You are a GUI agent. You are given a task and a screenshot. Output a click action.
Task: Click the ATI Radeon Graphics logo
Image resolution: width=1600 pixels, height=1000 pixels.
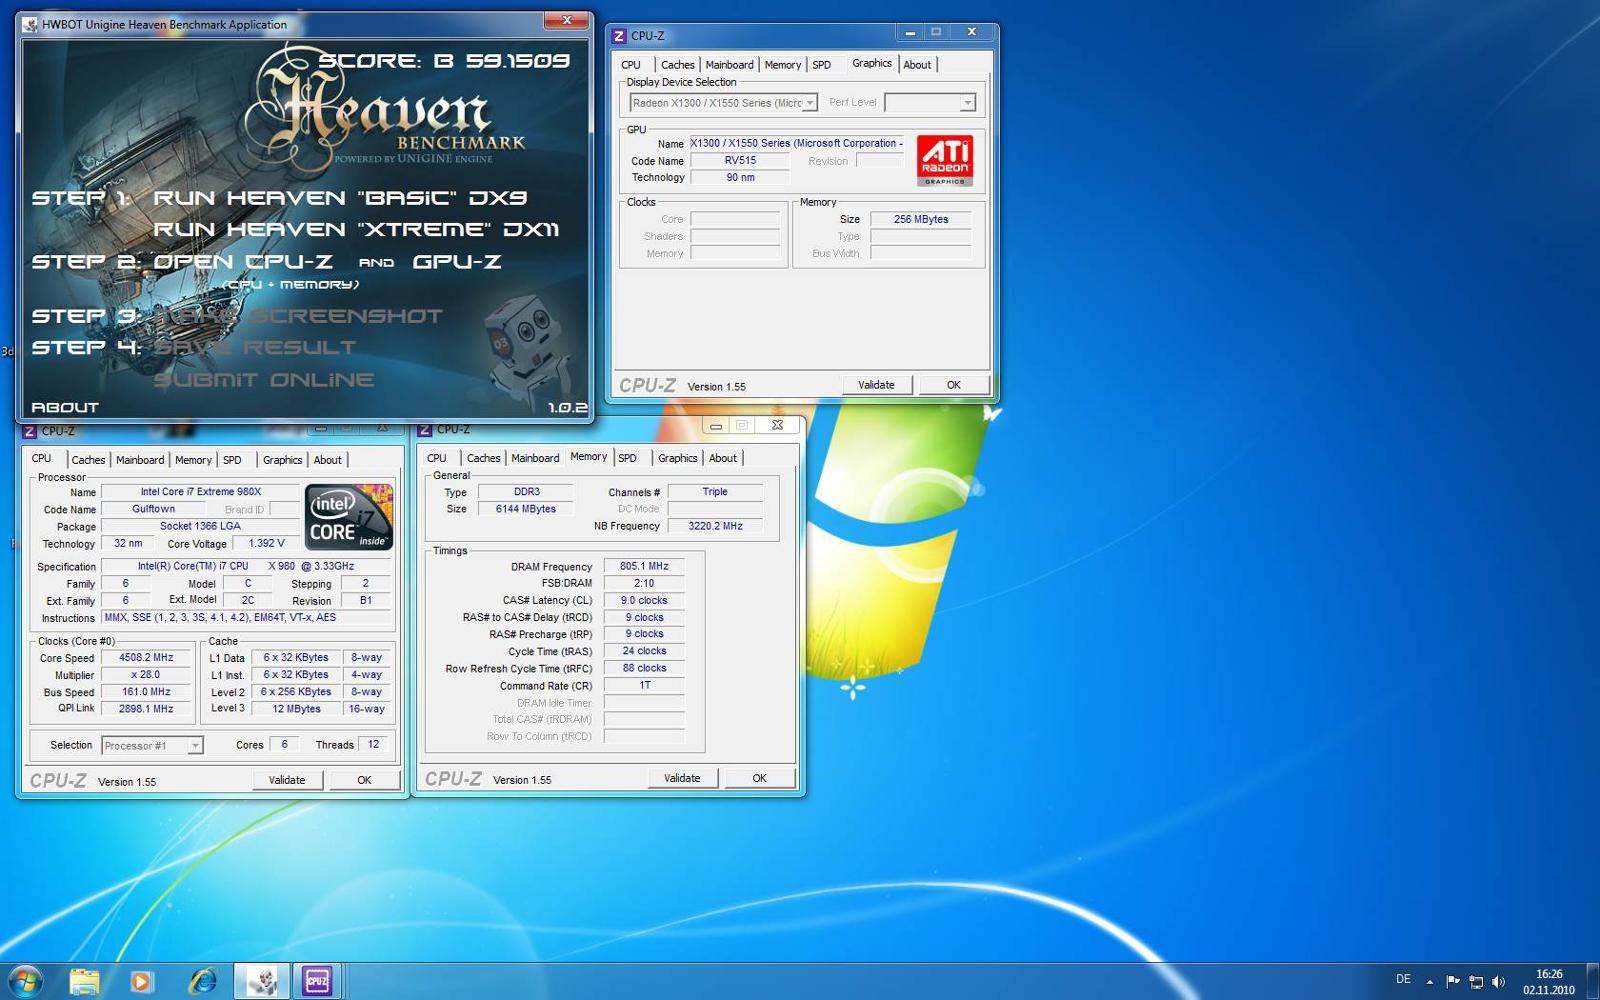(x=945, y=161)
